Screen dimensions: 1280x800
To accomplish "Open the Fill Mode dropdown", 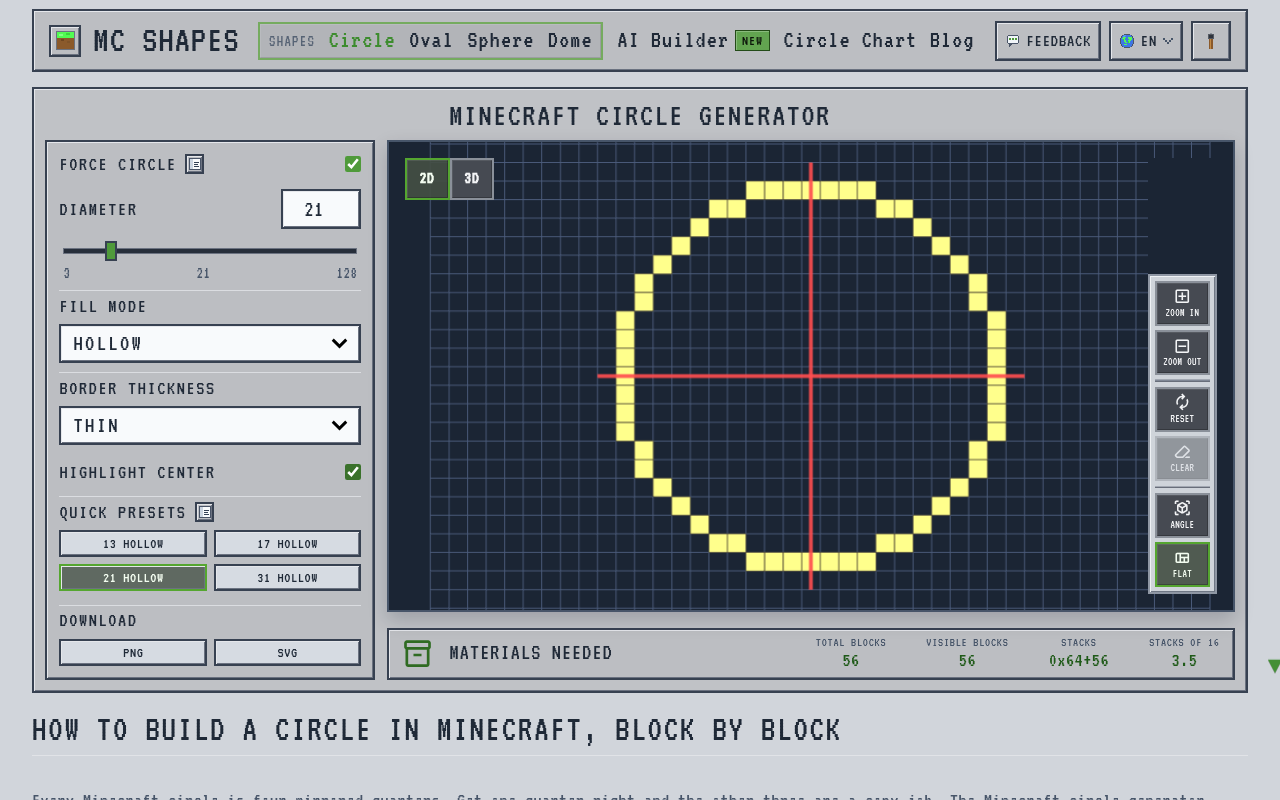I will pyautogui.click(x=210, y=344).
